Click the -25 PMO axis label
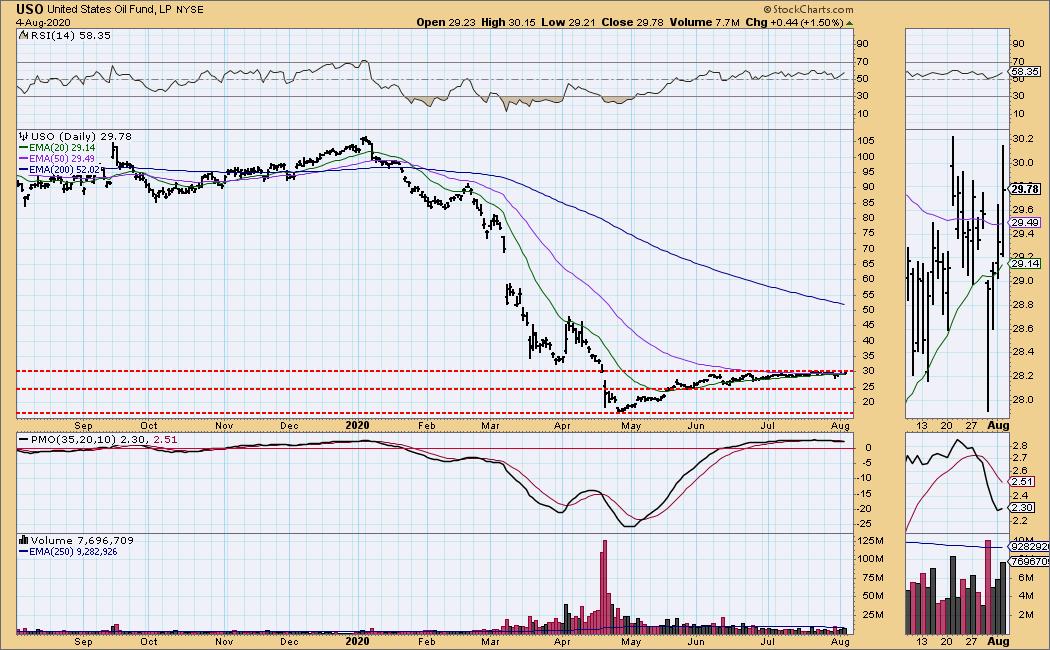1050x650 pixels. (867, 523)
